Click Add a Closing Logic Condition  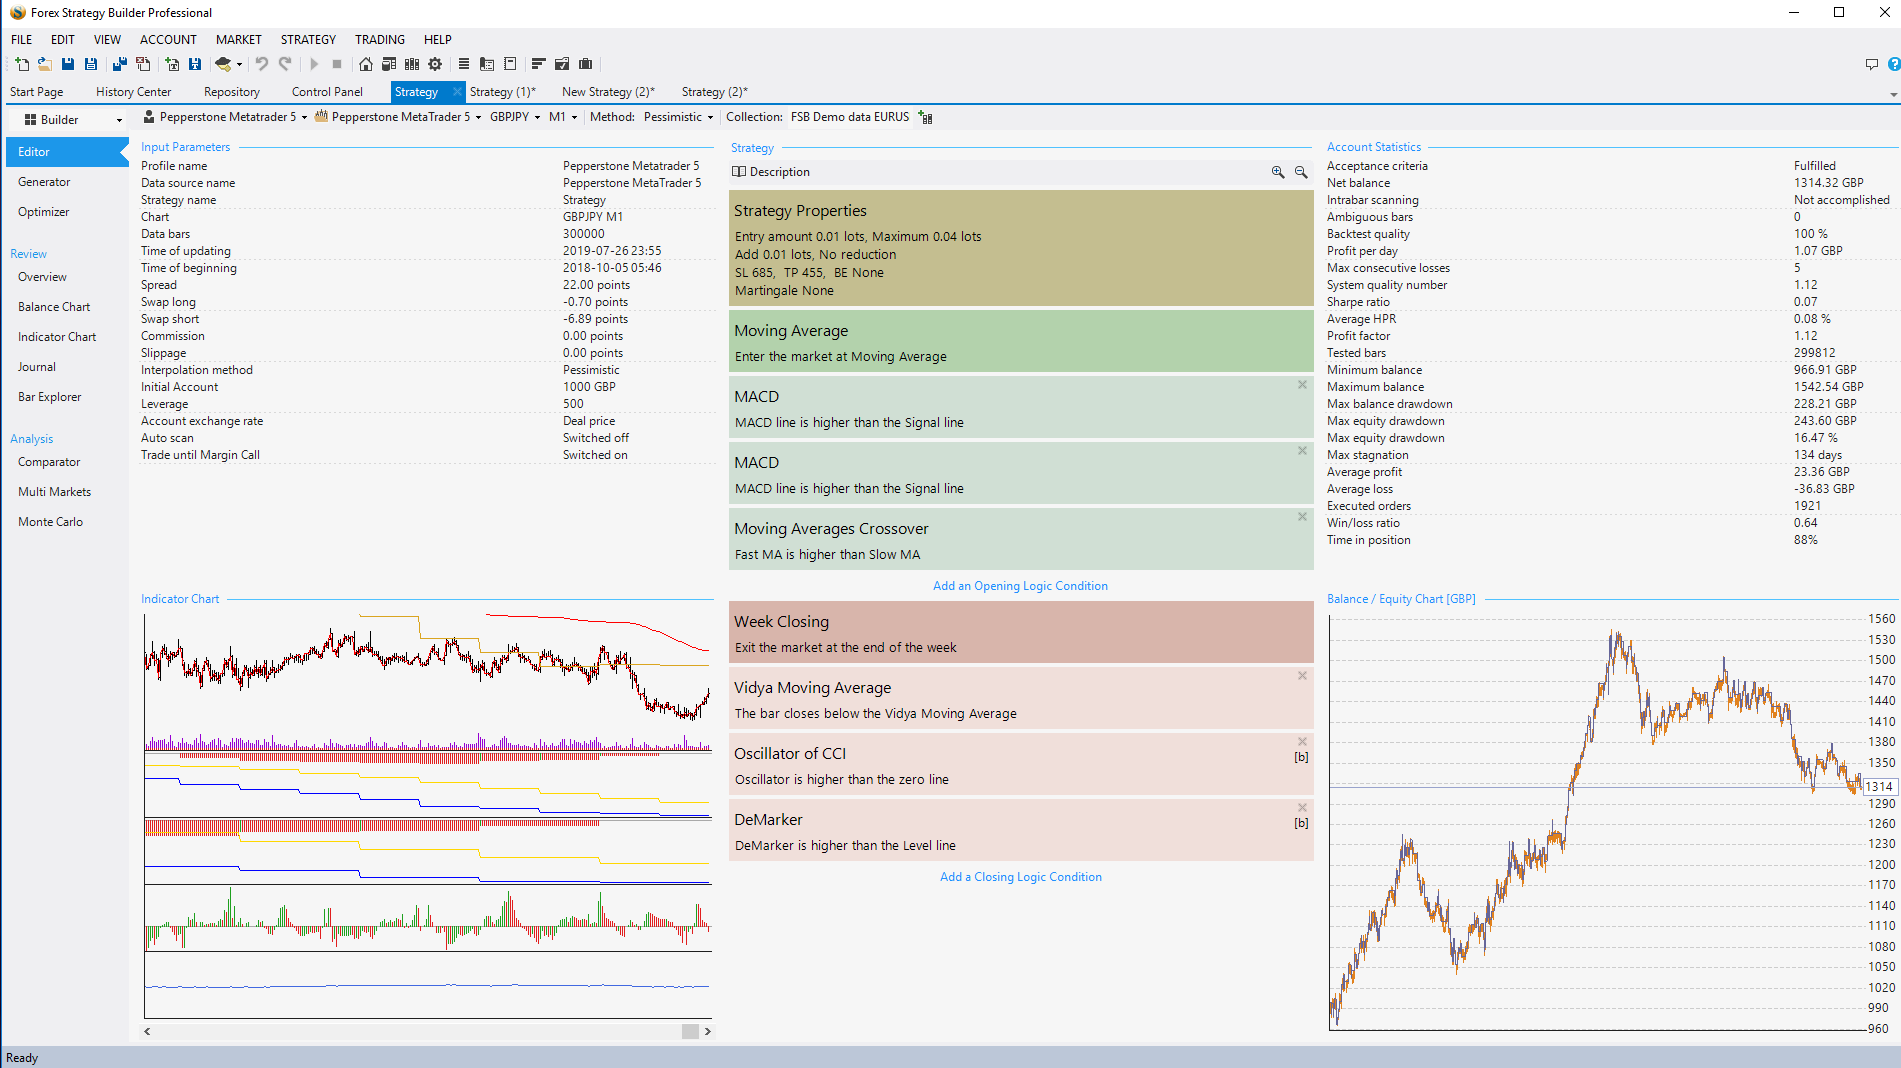click(1020, 877)
